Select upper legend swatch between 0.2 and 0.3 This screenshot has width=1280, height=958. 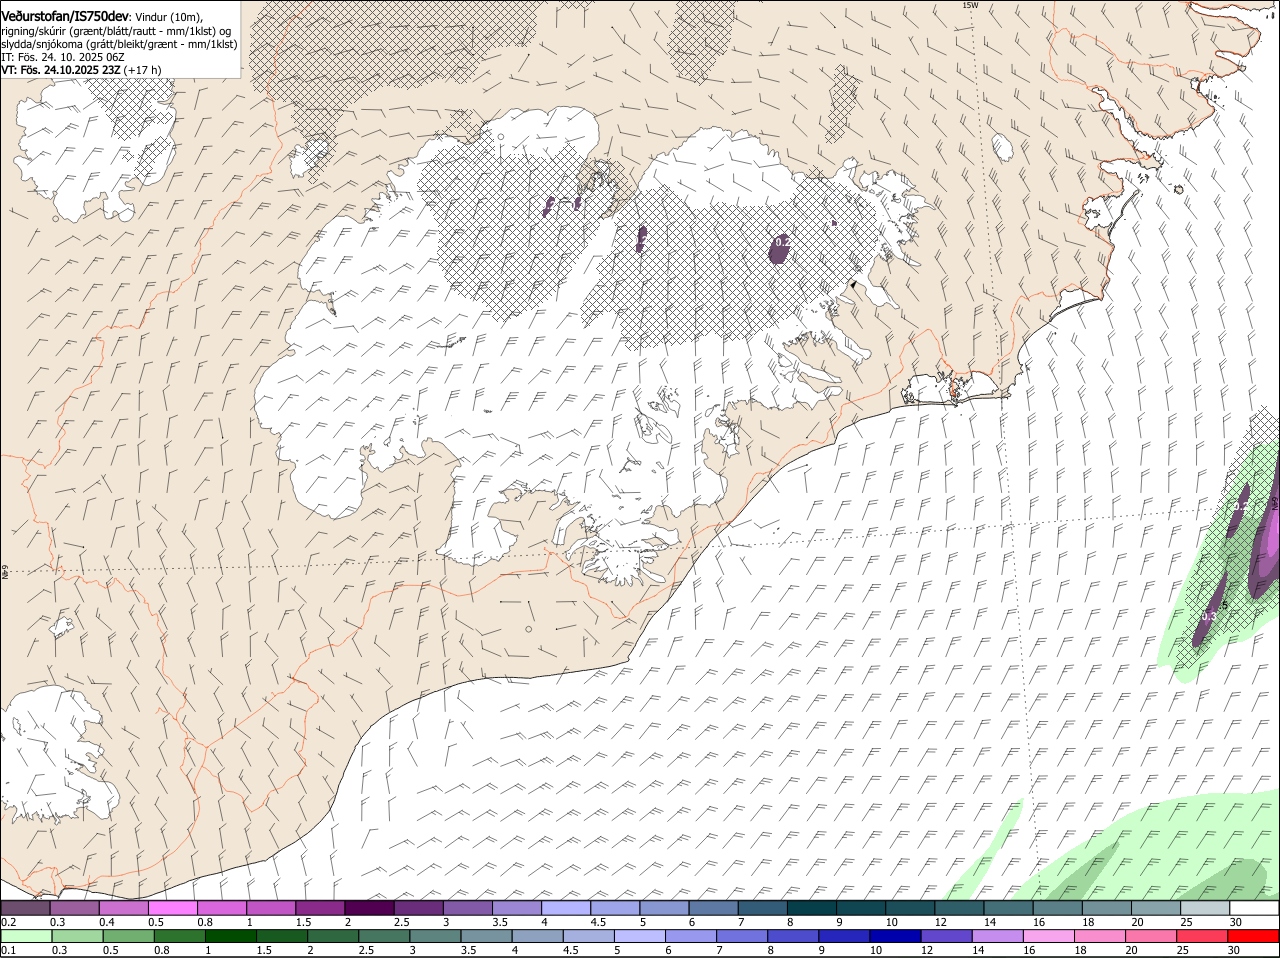[25, 908]
